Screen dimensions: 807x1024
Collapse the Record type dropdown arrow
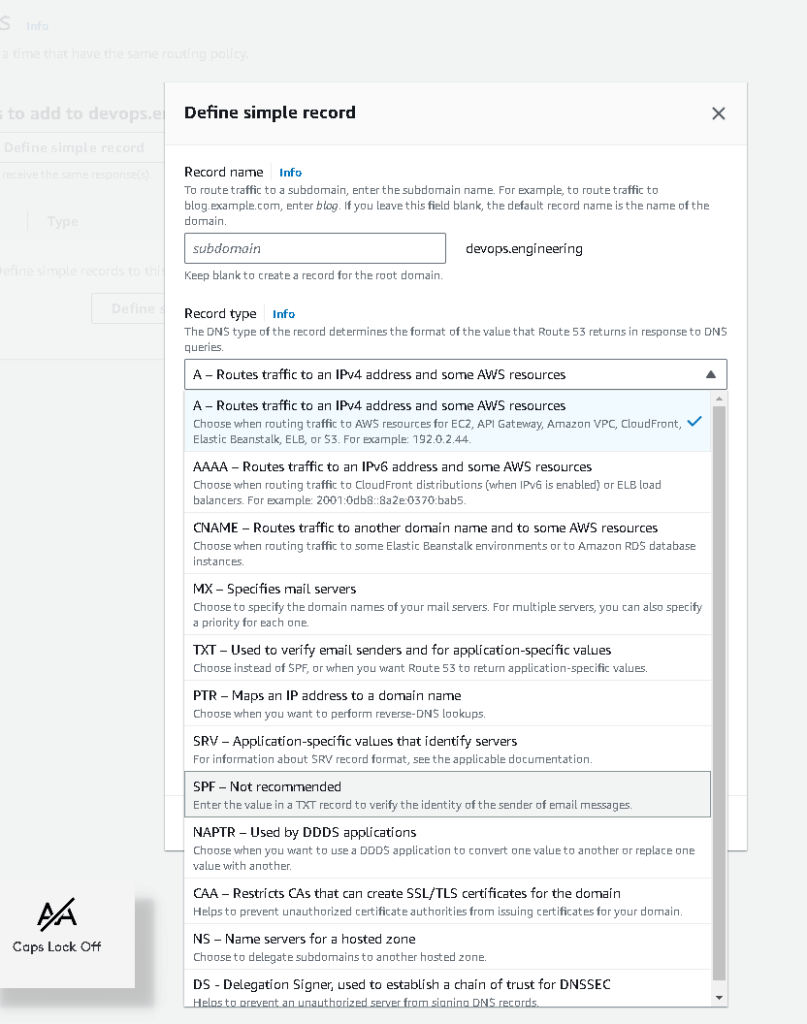pyautogui.click(x=710, y=375)
